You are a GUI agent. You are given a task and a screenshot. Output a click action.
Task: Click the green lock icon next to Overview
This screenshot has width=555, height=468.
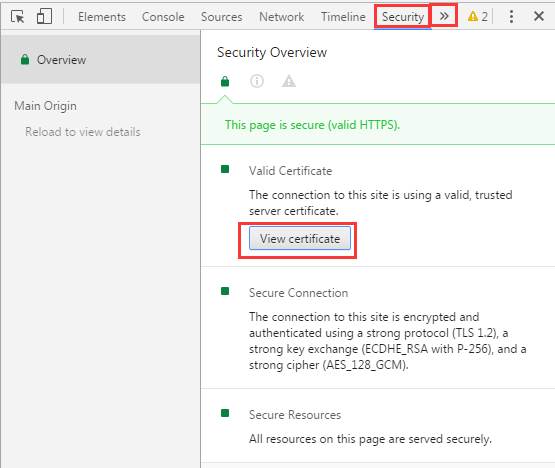[x=25, y=59]
